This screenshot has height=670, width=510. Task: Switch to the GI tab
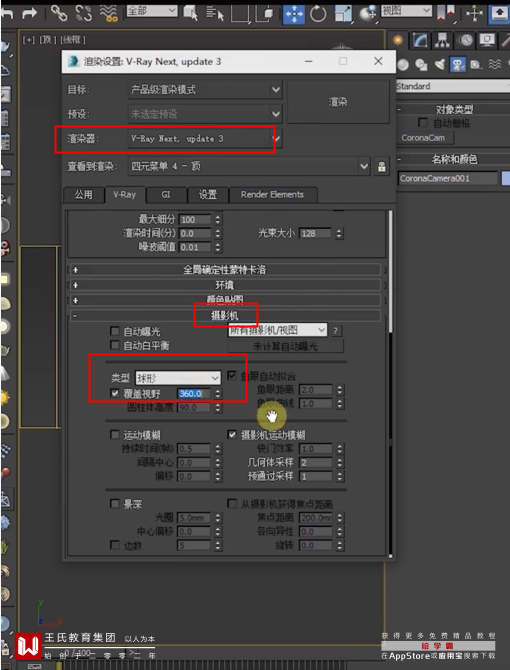166,195
